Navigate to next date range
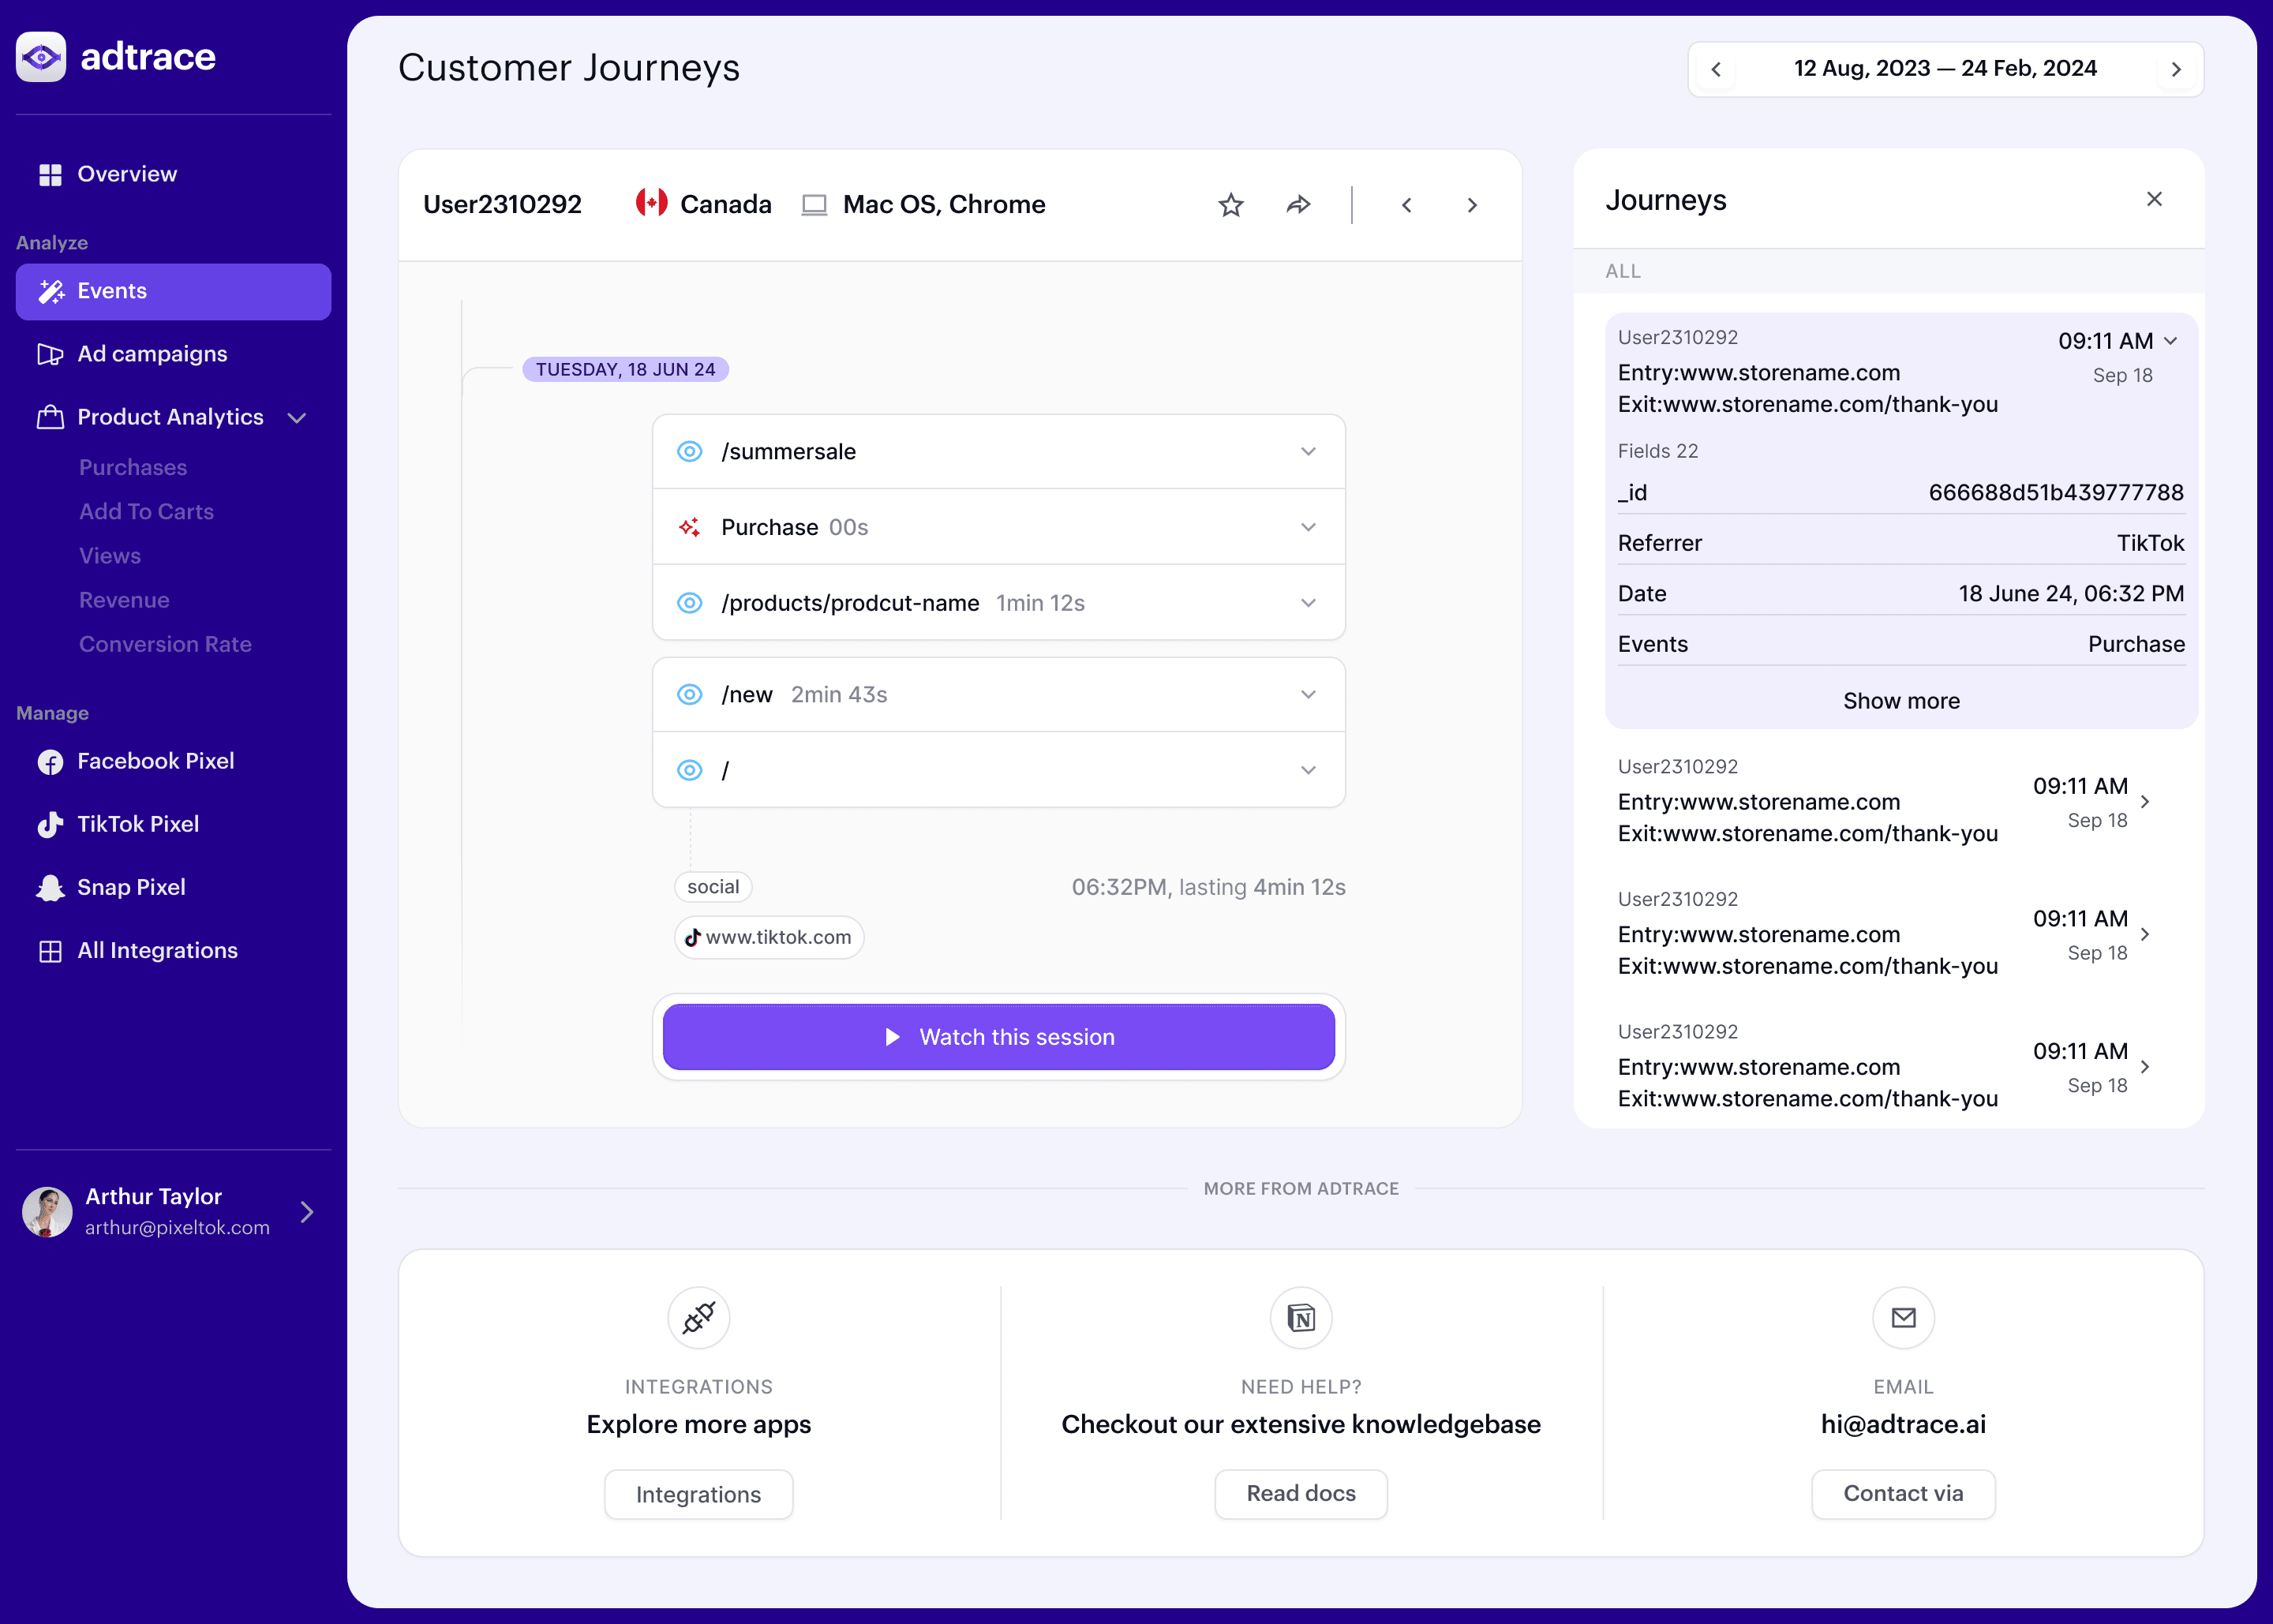Image resolution: width=2273 pixels, height=1624 pixels. 2176,69
